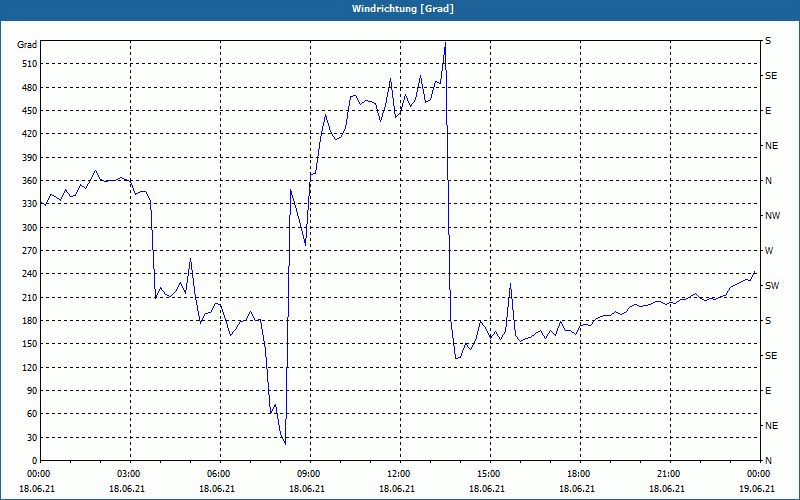Select the 30 y-axis tick label

click(x=32, y=437)
